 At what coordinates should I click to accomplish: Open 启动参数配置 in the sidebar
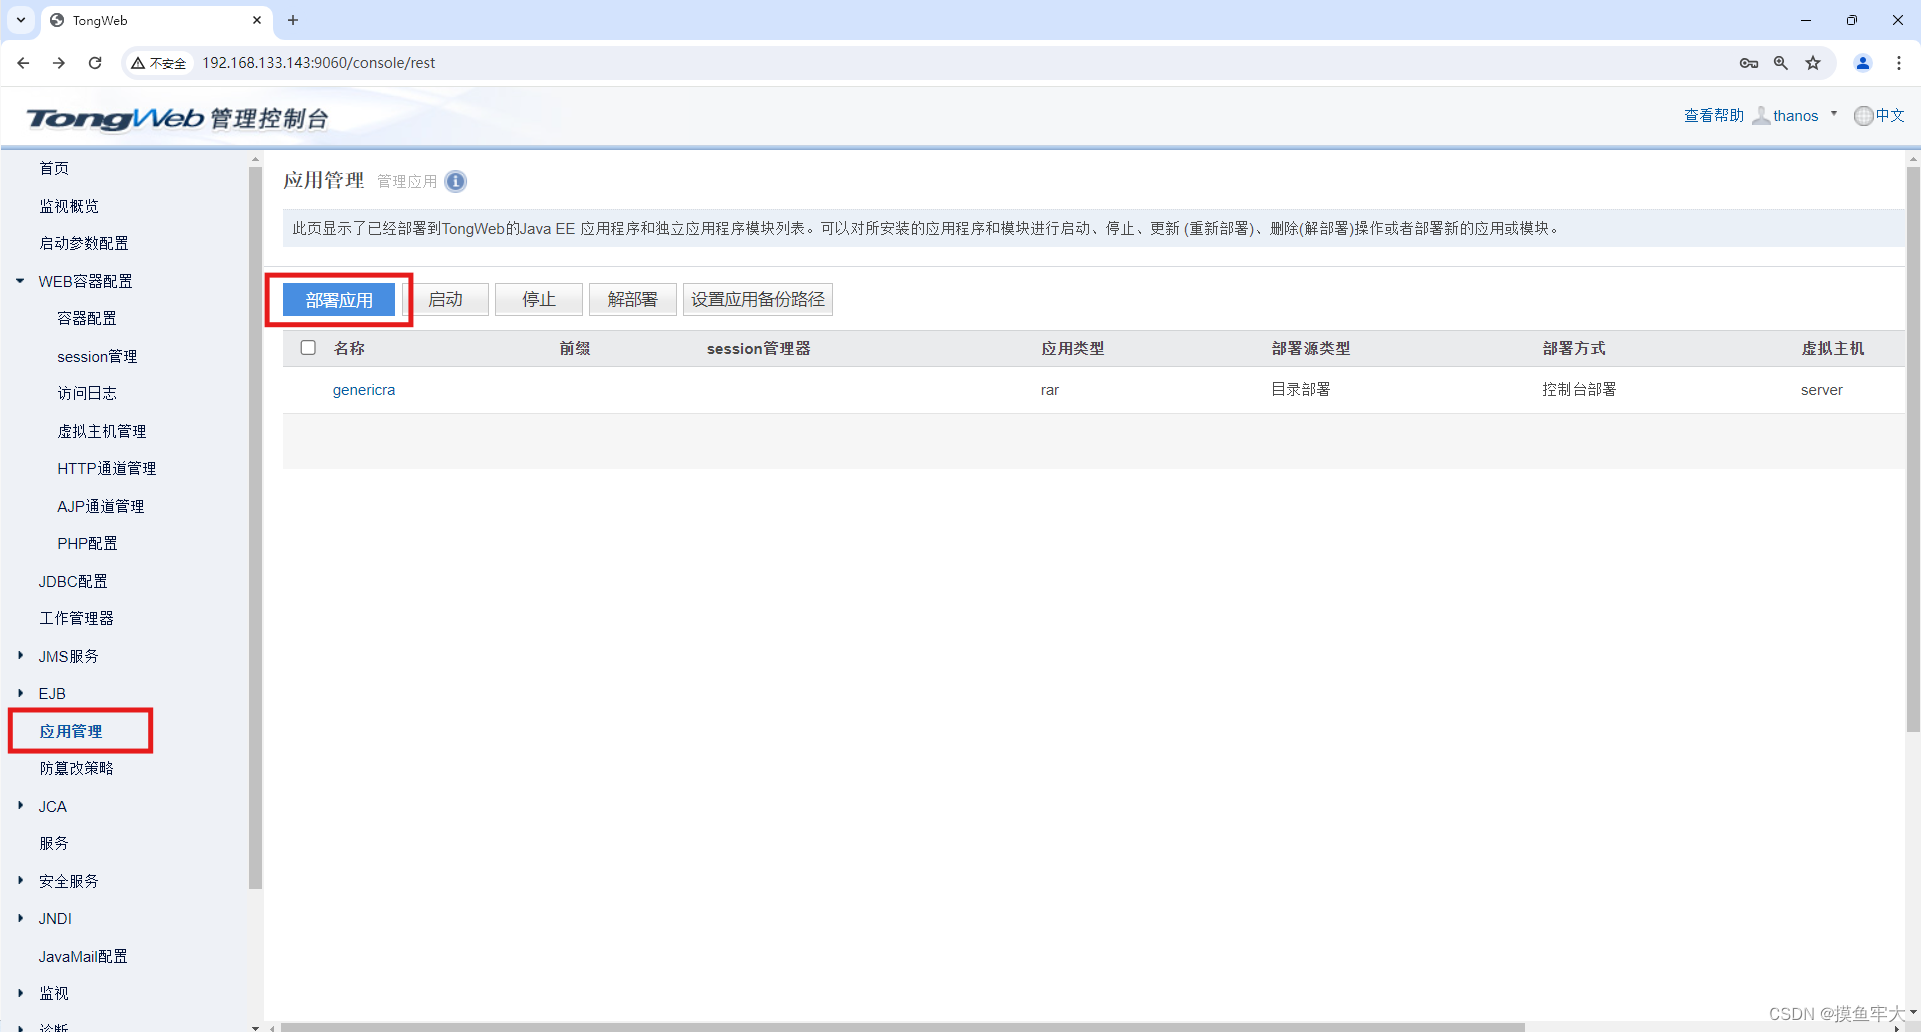pos(84,243)
